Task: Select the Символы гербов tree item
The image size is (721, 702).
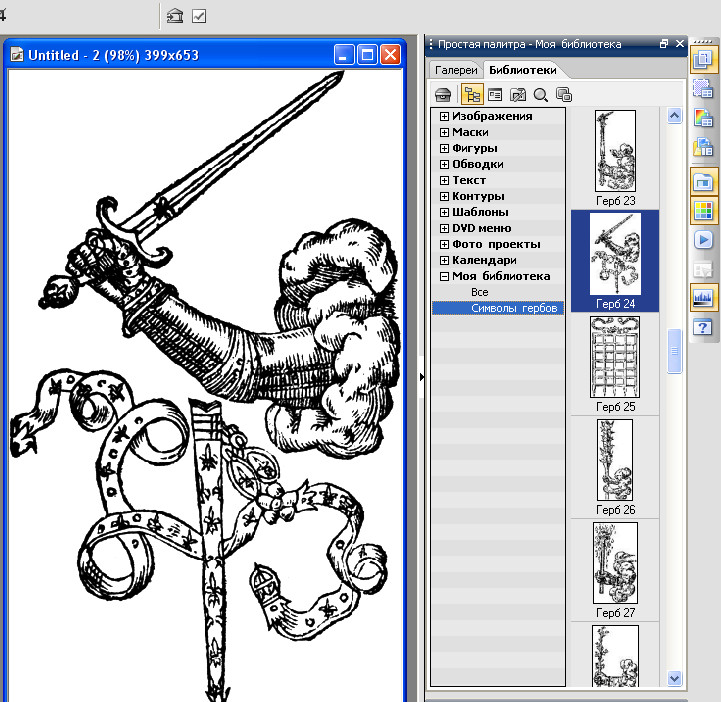Action: click(x=498, y=308)
